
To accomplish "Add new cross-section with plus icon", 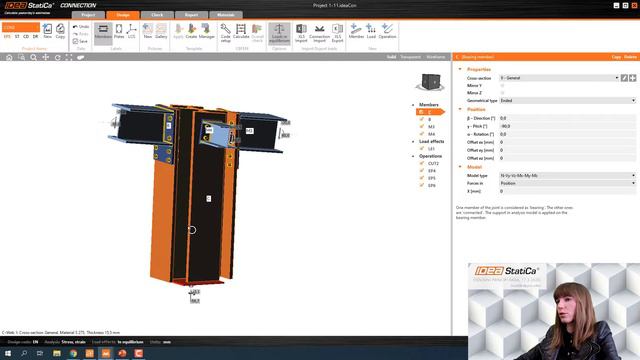I will (x=632, y=78).
